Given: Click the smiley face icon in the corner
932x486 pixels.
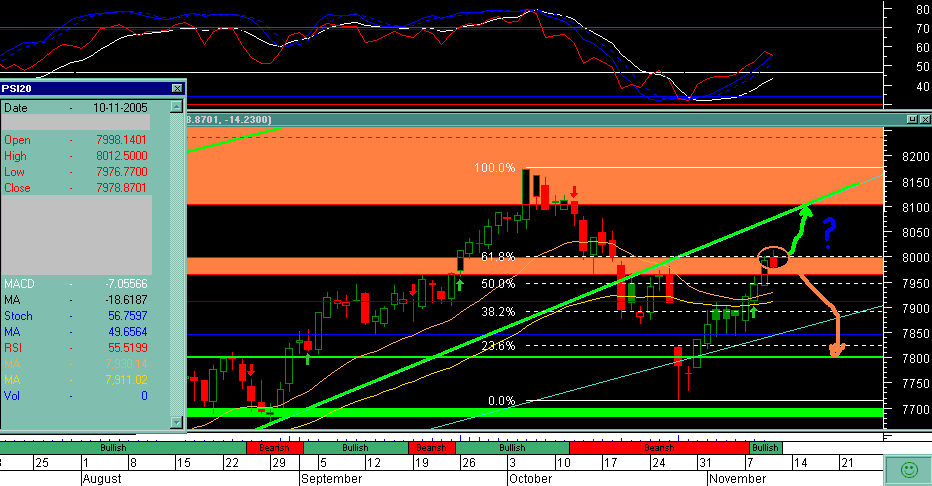Looking at the screenshot, I should (x=908, y=470).
